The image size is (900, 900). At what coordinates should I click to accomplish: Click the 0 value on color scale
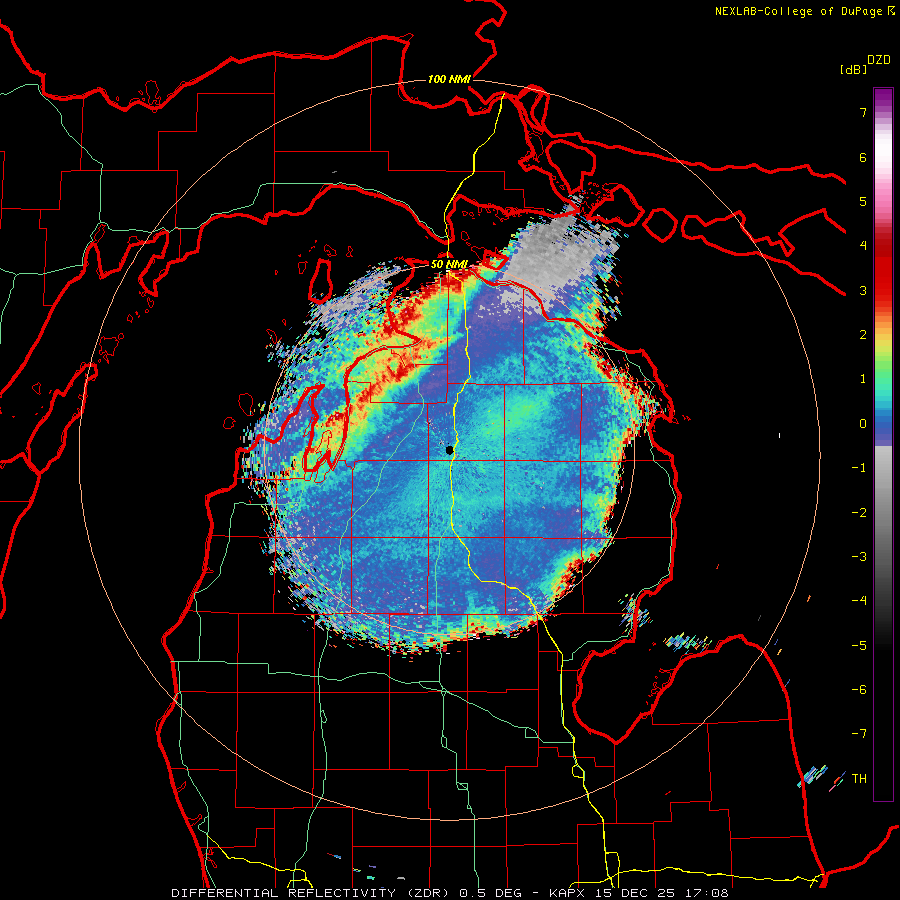863,424
